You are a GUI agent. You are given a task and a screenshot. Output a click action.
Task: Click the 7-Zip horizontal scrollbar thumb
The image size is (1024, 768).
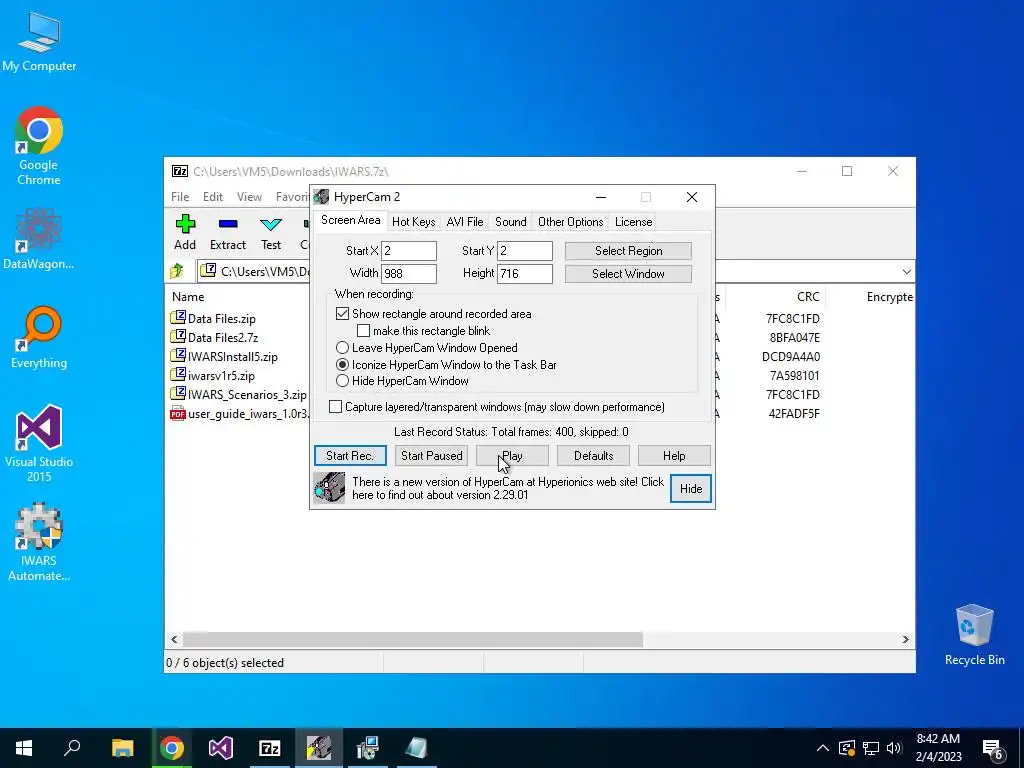[412, 639]
